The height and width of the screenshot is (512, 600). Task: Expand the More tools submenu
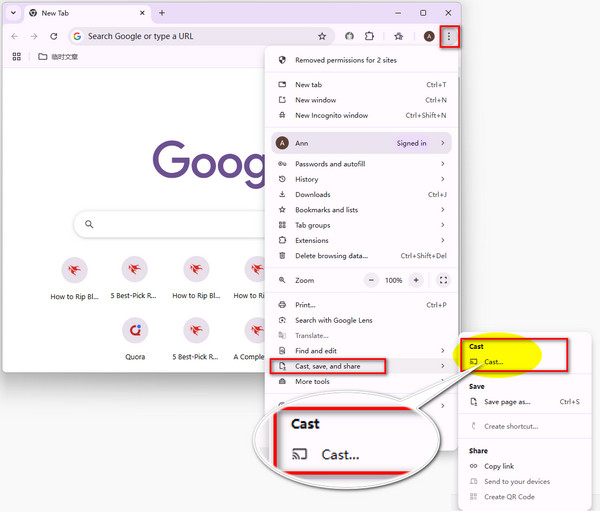point(362,382)
